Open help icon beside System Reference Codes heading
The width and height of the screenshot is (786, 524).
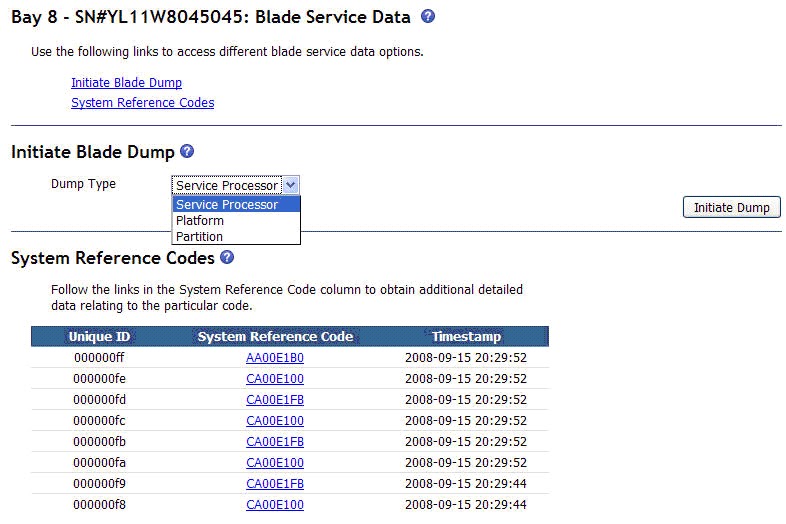(x=227, y=257)
